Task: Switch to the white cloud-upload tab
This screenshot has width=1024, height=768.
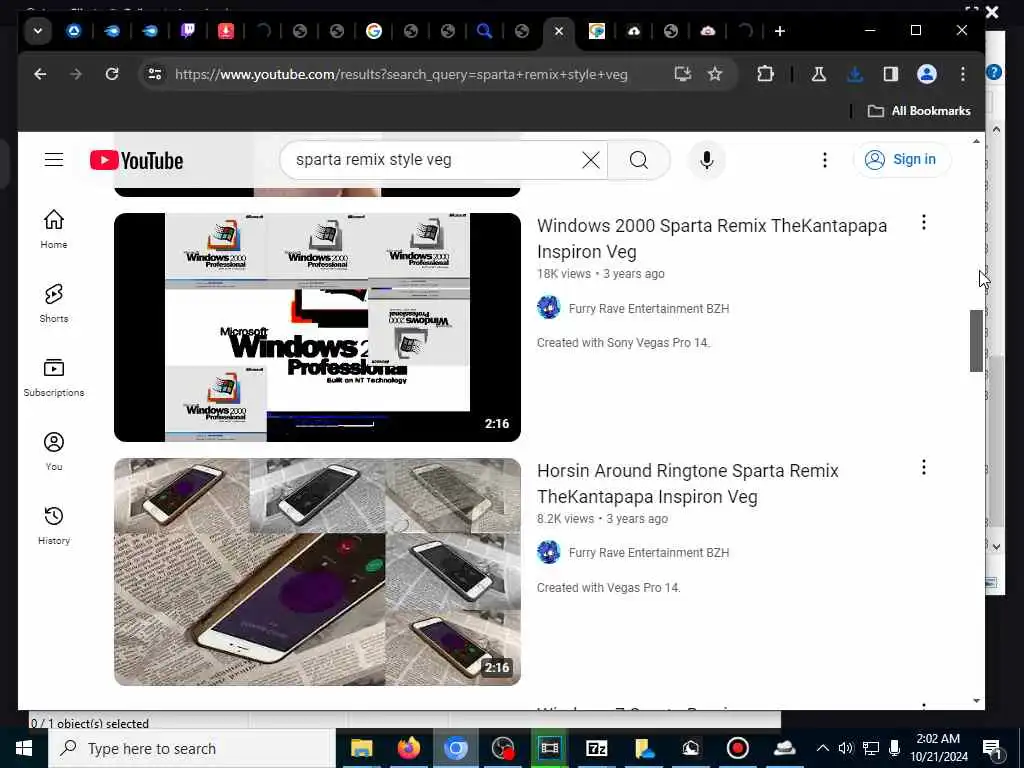Action: [x=633, y=31]
